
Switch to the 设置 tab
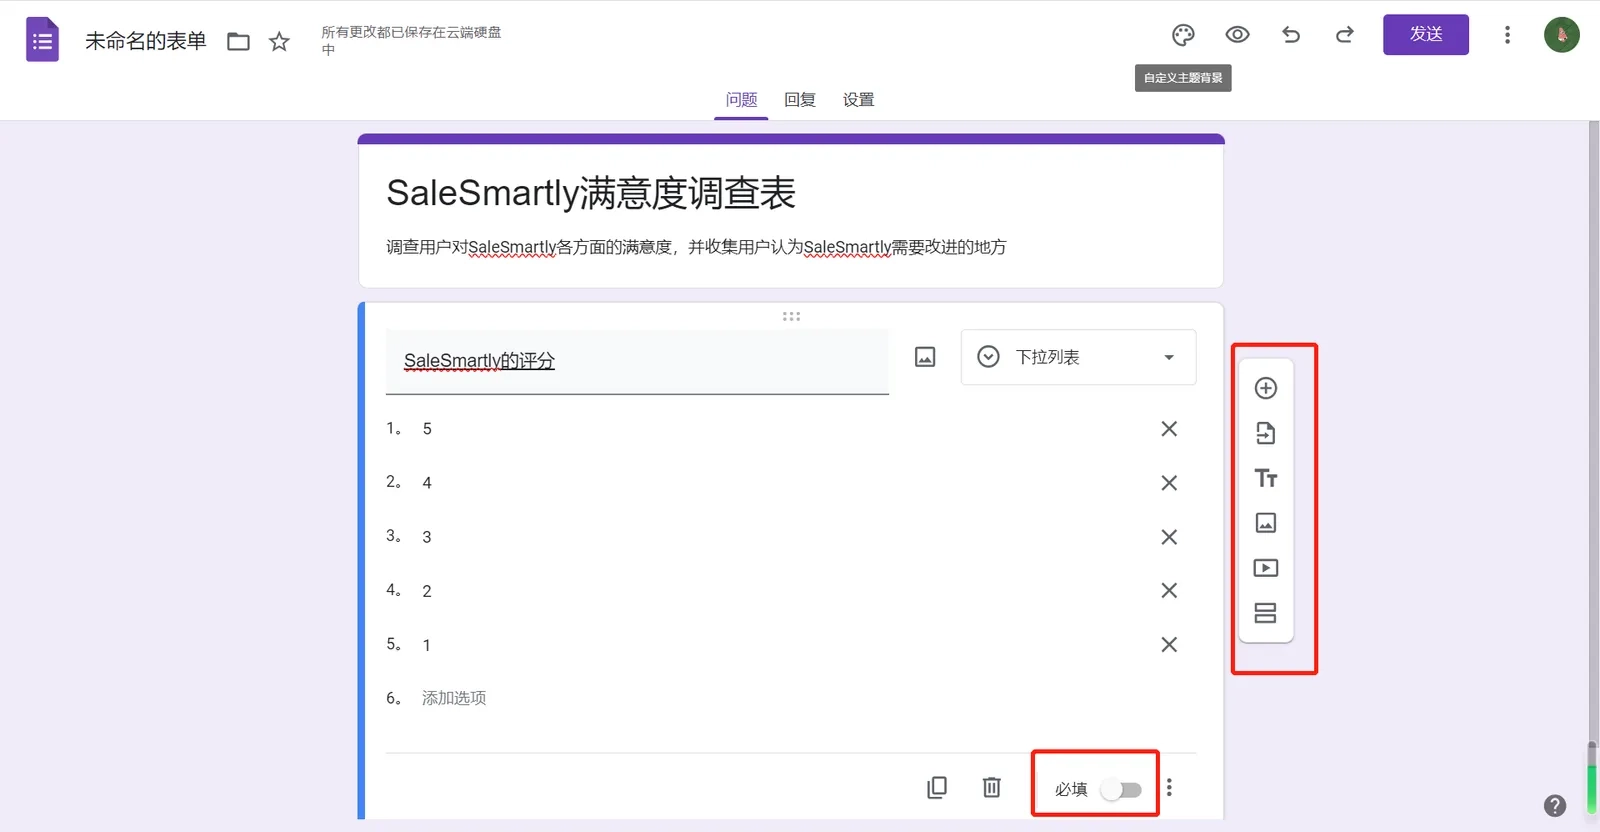pos(858,100)
